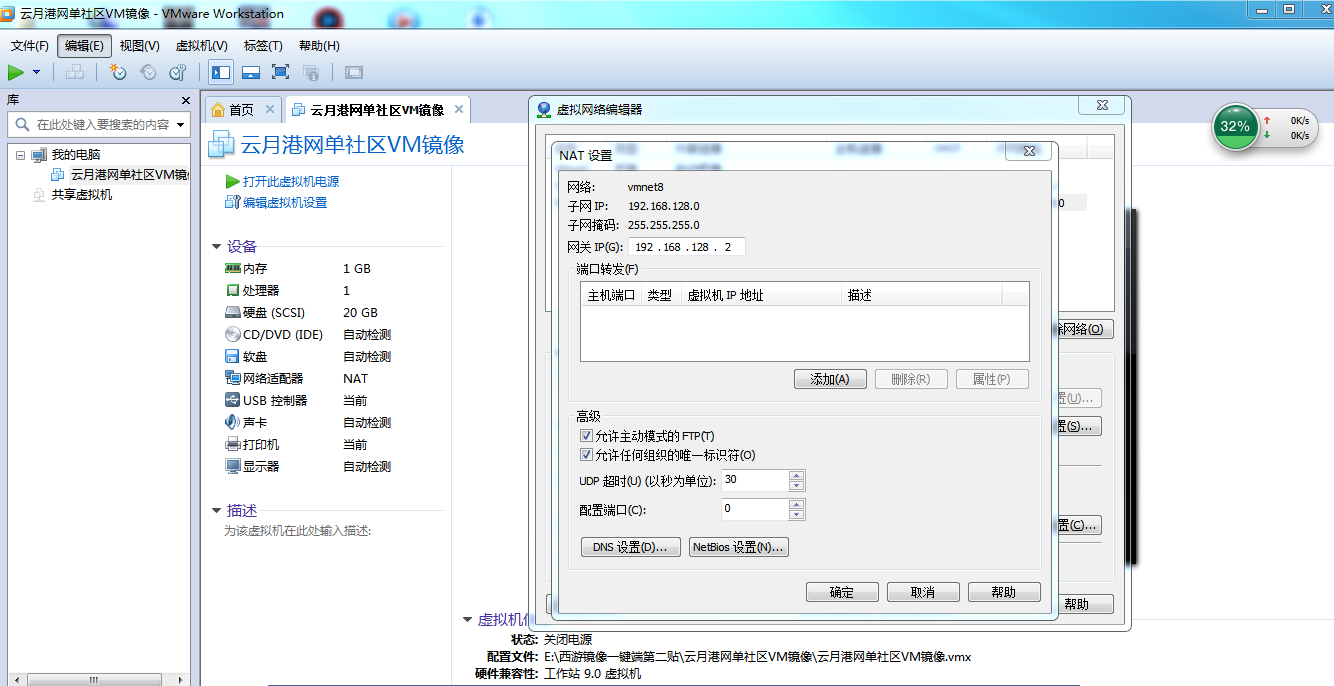Take a snapshot with the toolbar clock icon

[118, 72]
